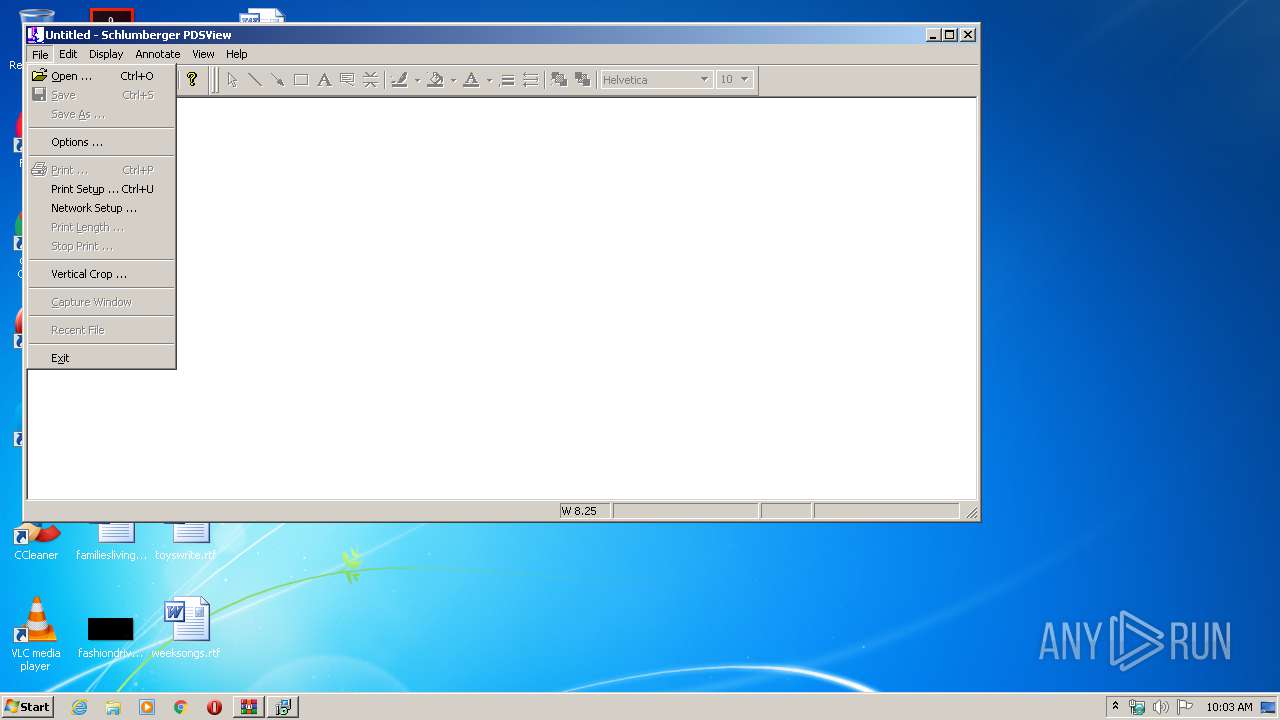Open the Annotate menu
This screenshot has height=720, width=1280.
(x=158, y=54)
